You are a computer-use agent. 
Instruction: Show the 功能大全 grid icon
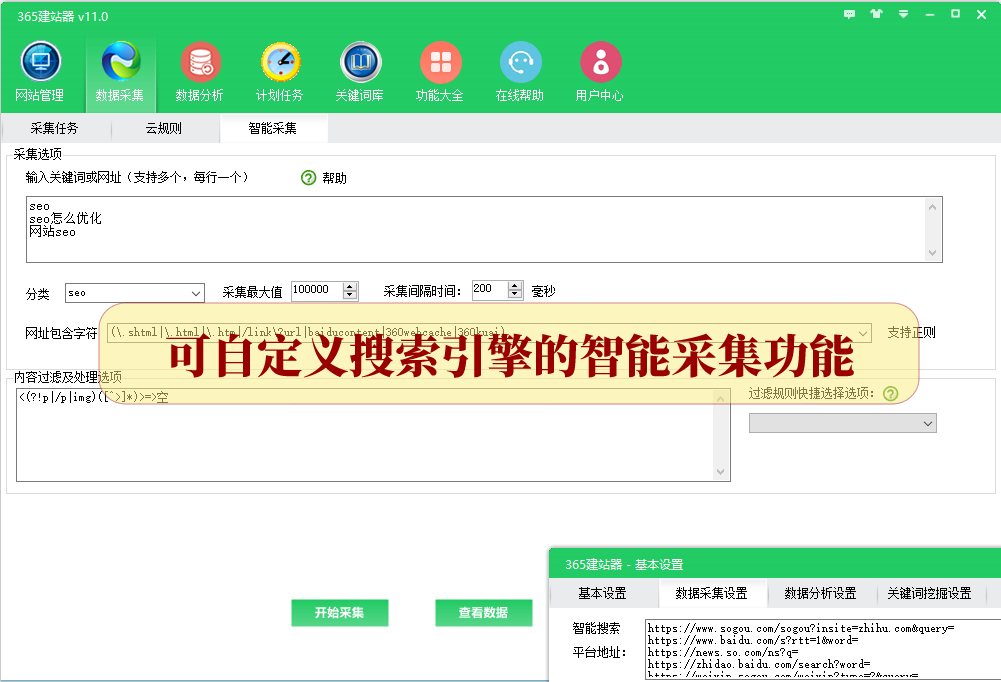(440, 72)
